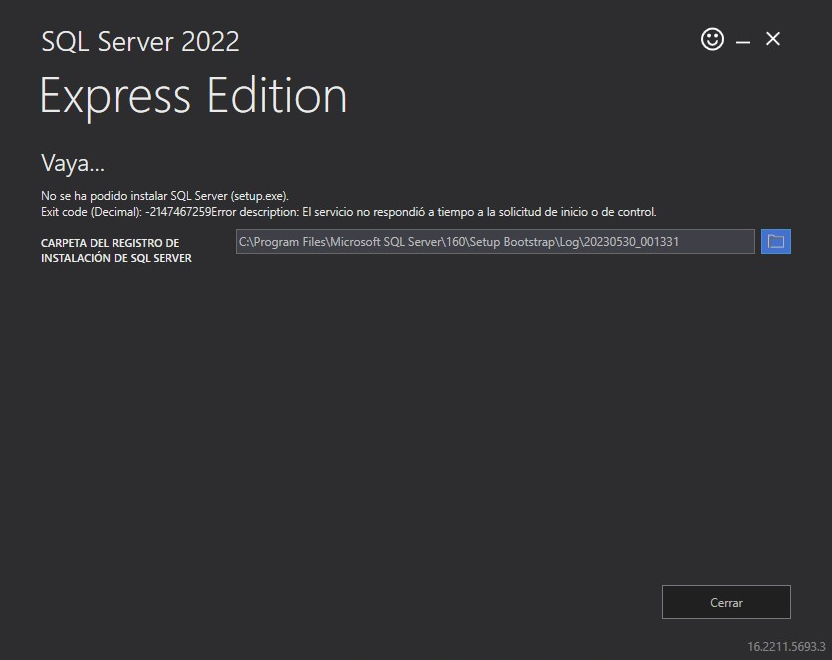The image size is (832, 660).
Task: Click the 'Vaya...' heading
Action: coord(73,163)
